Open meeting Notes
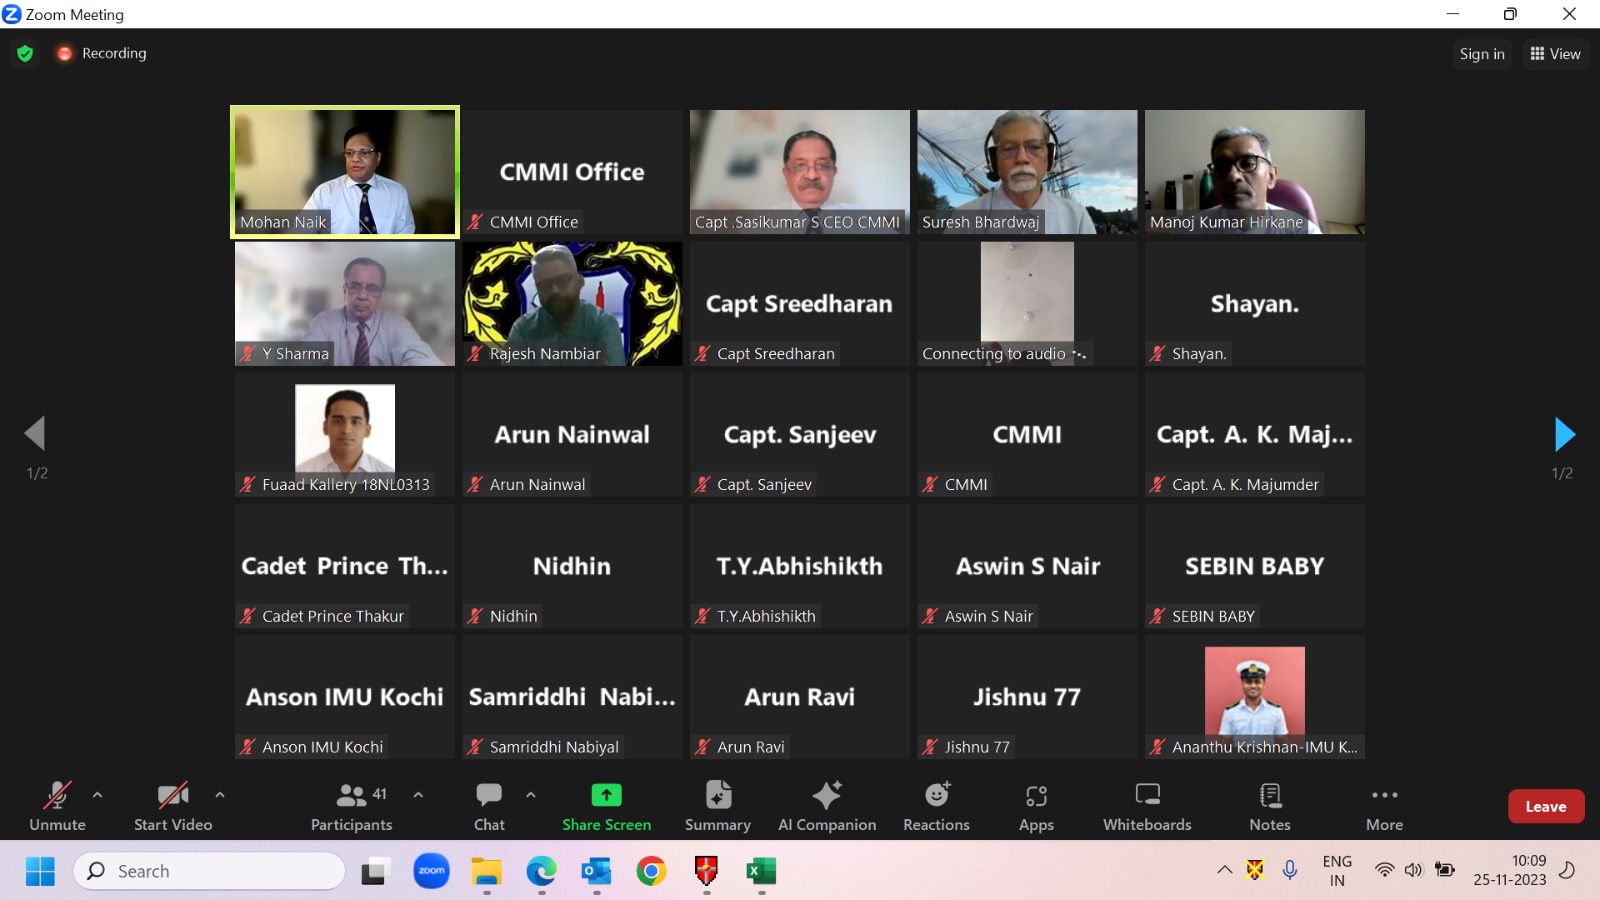 click(1269, 806)
